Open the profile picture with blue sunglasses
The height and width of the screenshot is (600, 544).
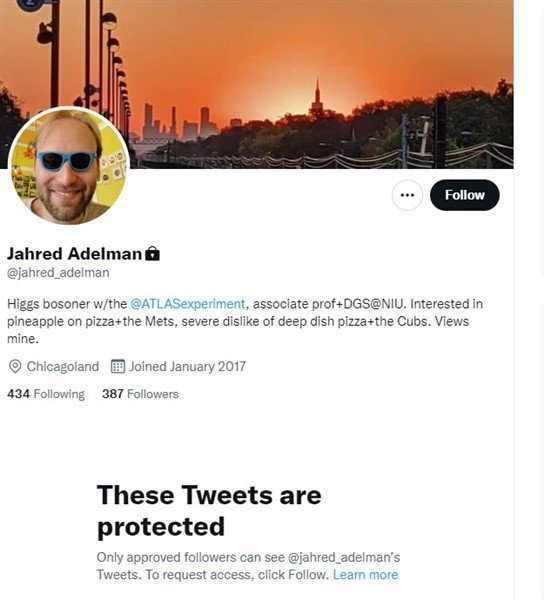[69, 165]
